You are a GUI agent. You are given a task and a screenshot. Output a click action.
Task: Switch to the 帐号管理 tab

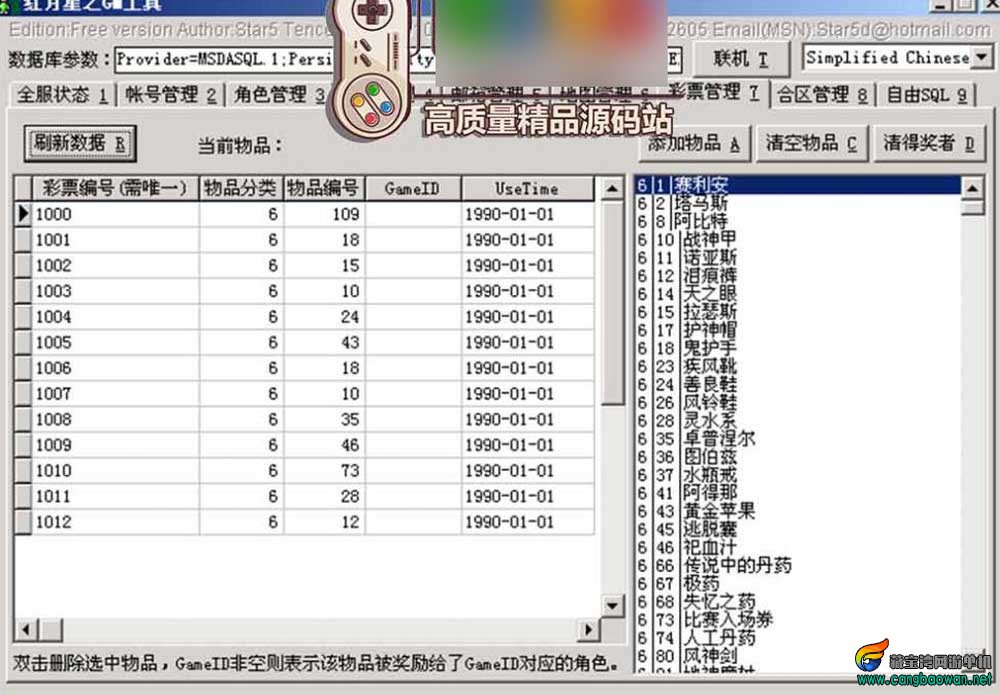click(171, 95)
